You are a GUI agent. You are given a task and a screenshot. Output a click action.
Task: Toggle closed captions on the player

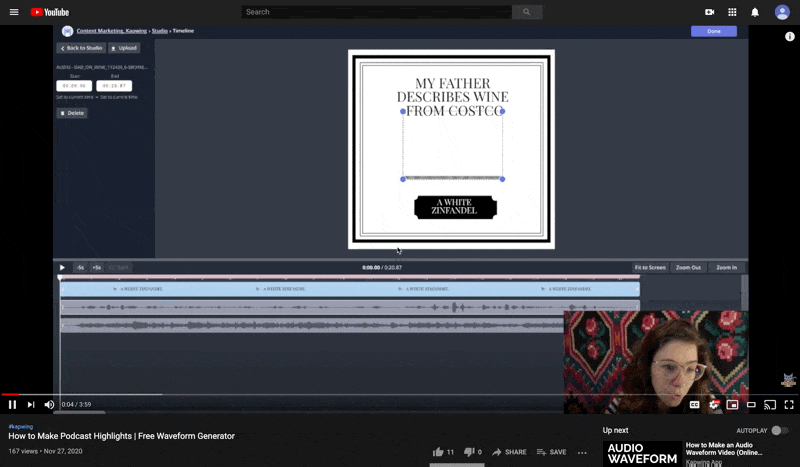click(694, 404)
